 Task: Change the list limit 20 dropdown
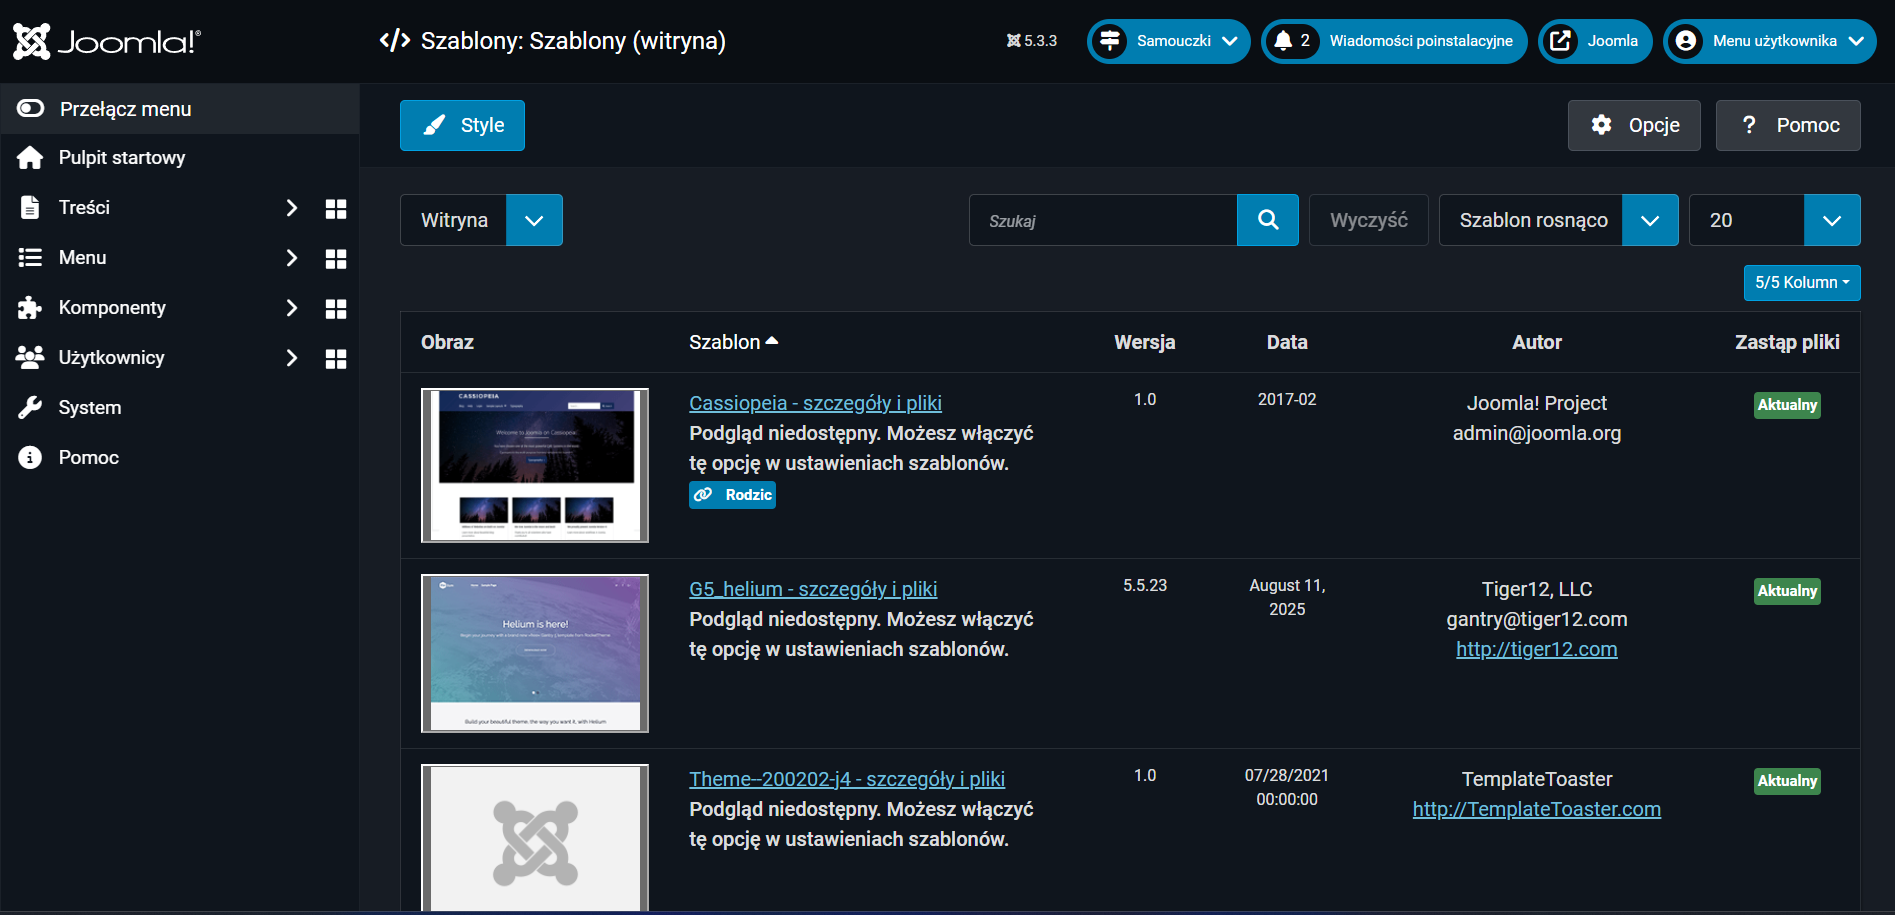tap(1773, 220)
